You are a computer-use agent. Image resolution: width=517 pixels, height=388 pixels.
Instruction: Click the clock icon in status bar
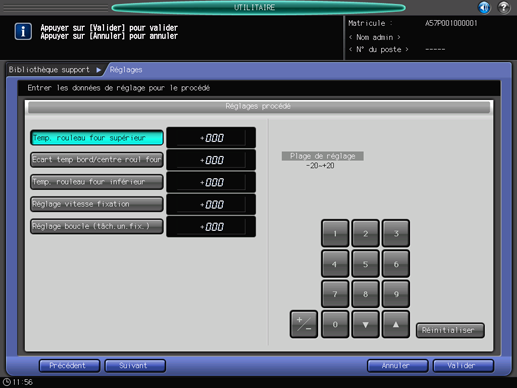click(6, 382)
